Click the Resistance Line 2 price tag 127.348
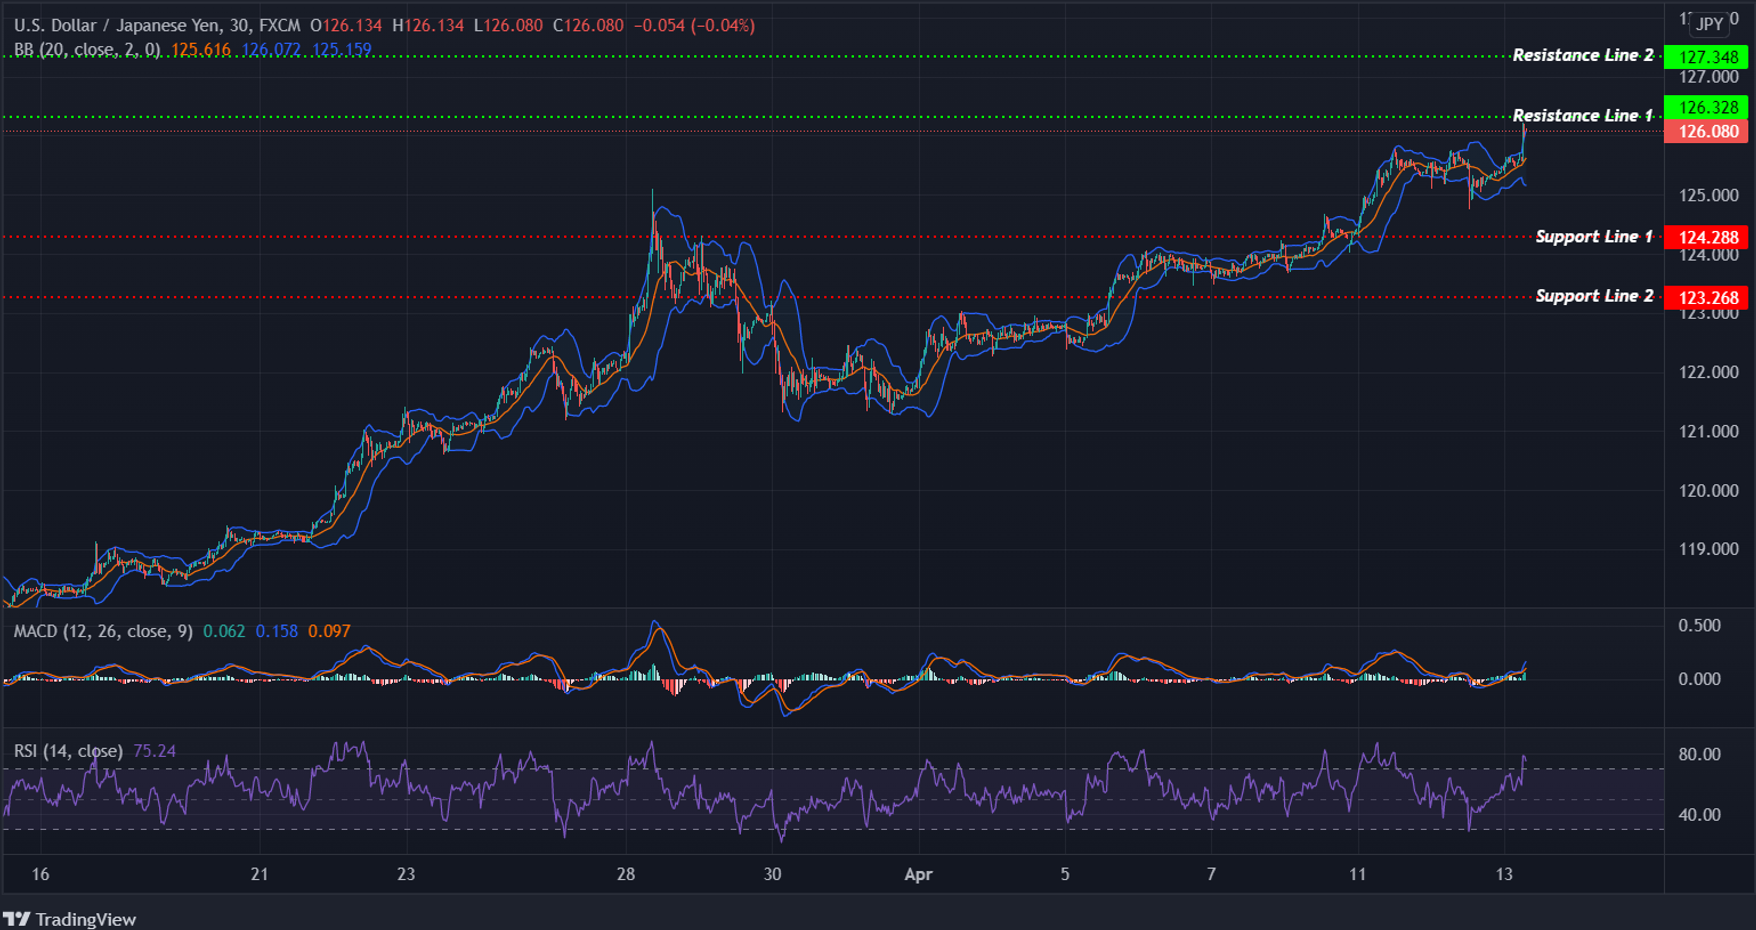Viewport: 1756px width, 930px height. point(1705,57)
